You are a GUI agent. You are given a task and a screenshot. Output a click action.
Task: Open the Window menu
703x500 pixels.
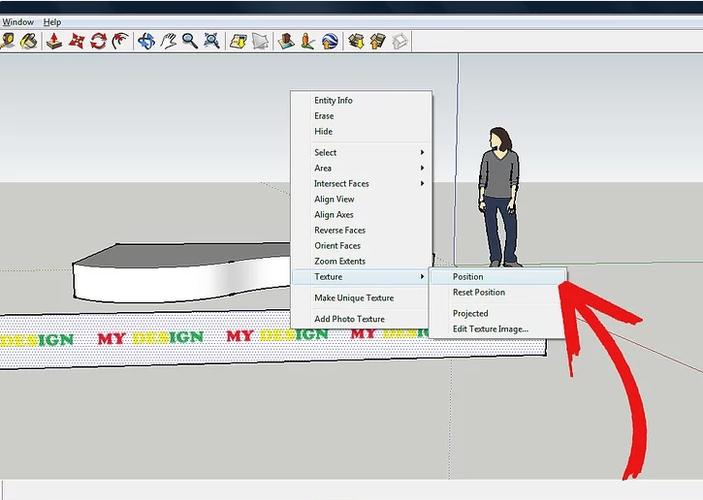pos(17,22)
